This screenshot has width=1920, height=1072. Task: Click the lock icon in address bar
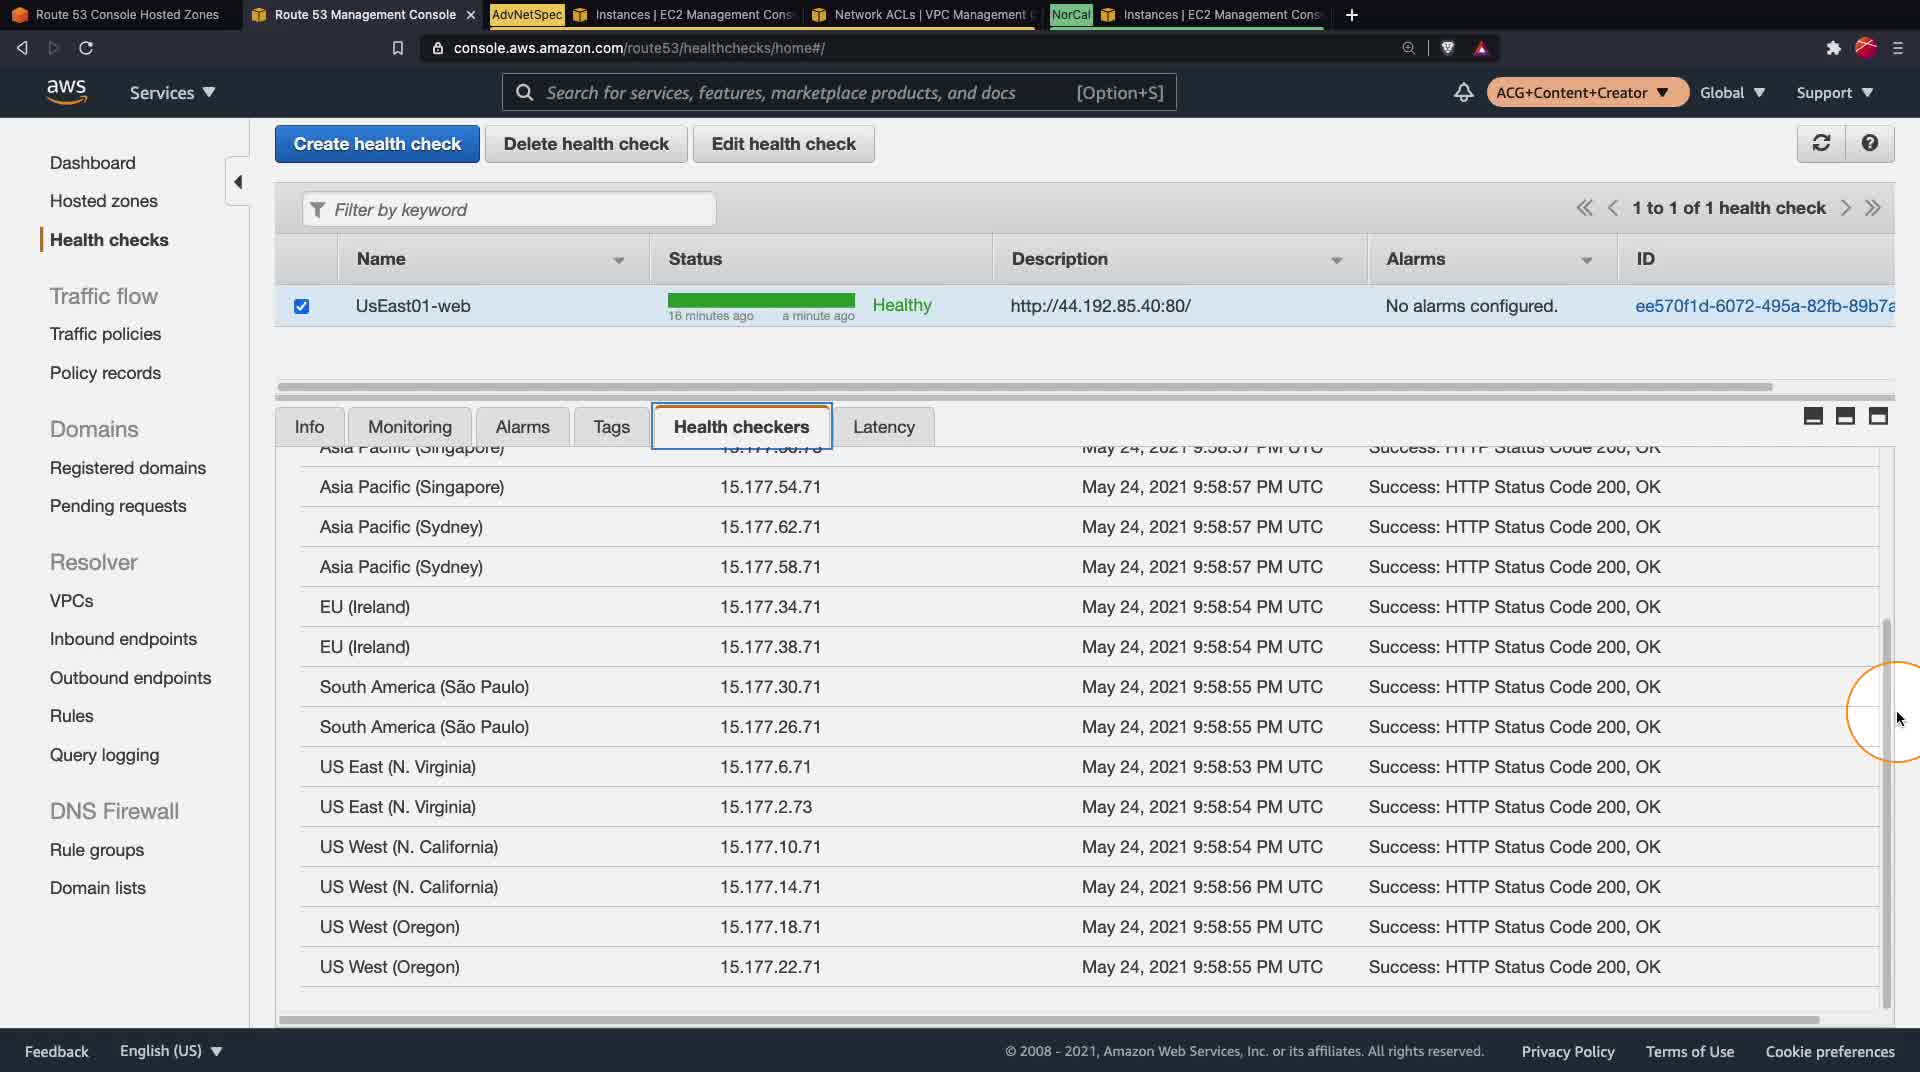[437, 48]
